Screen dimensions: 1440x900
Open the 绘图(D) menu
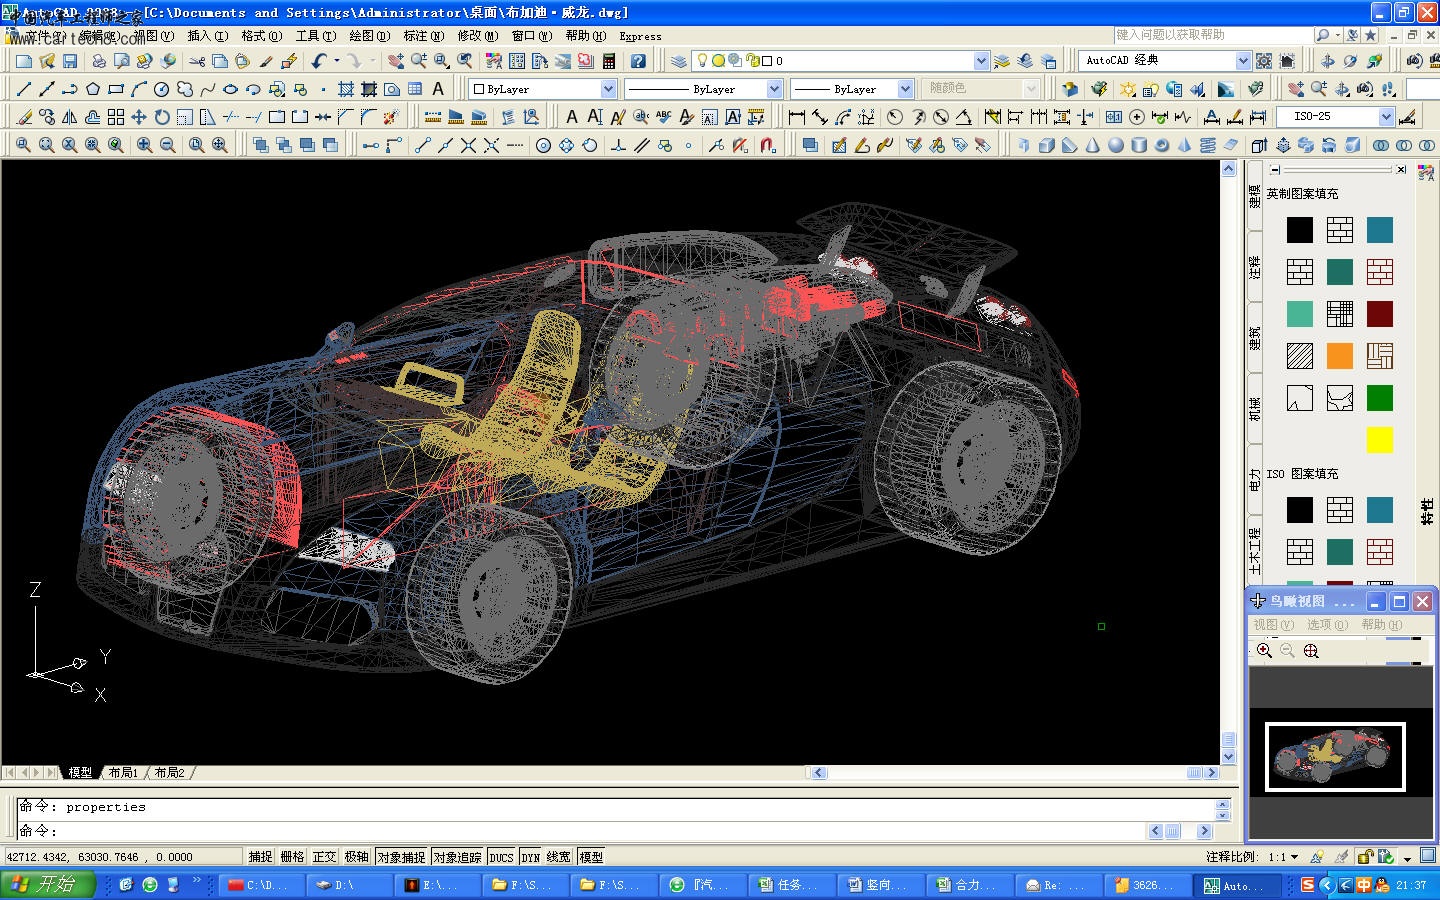[x=369, y=36]
